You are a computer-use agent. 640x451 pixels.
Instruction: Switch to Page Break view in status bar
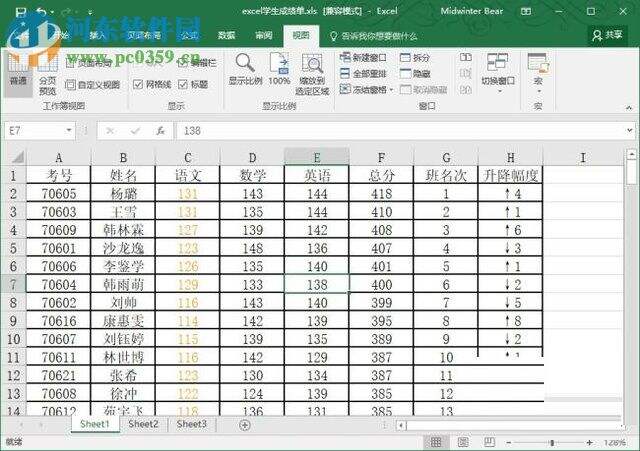click(x=489, y=442)
